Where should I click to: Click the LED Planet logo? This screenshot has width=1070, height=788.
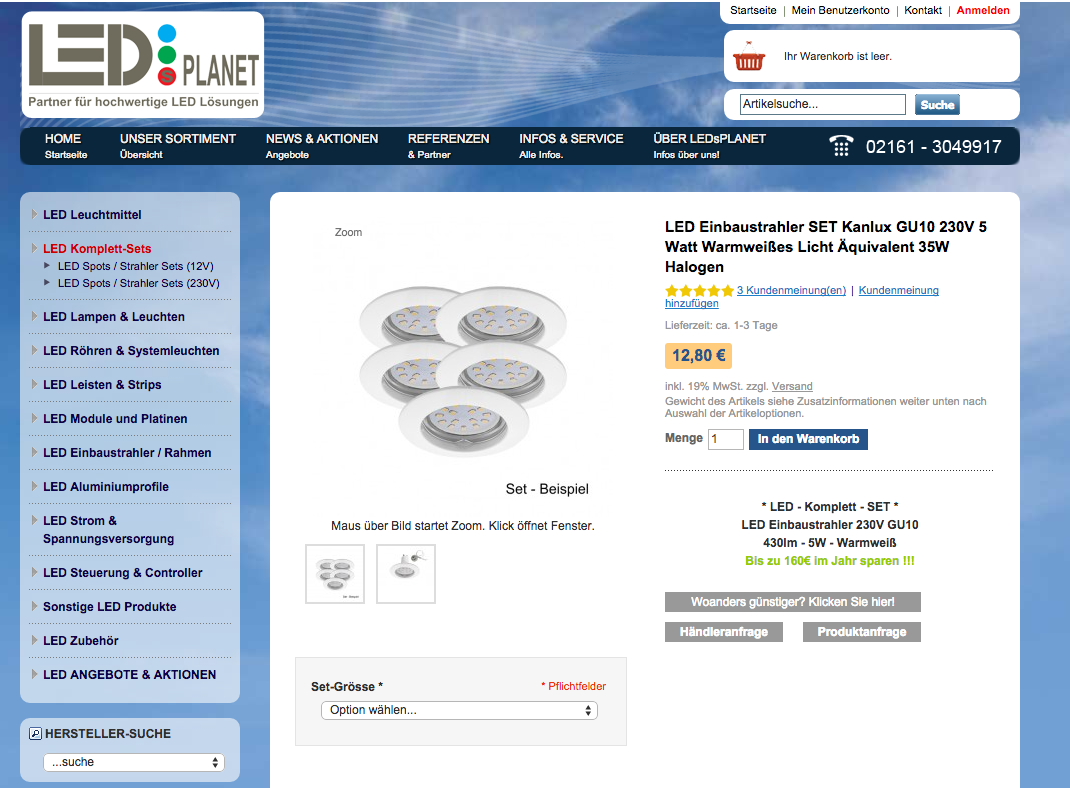tap(143, 65)
